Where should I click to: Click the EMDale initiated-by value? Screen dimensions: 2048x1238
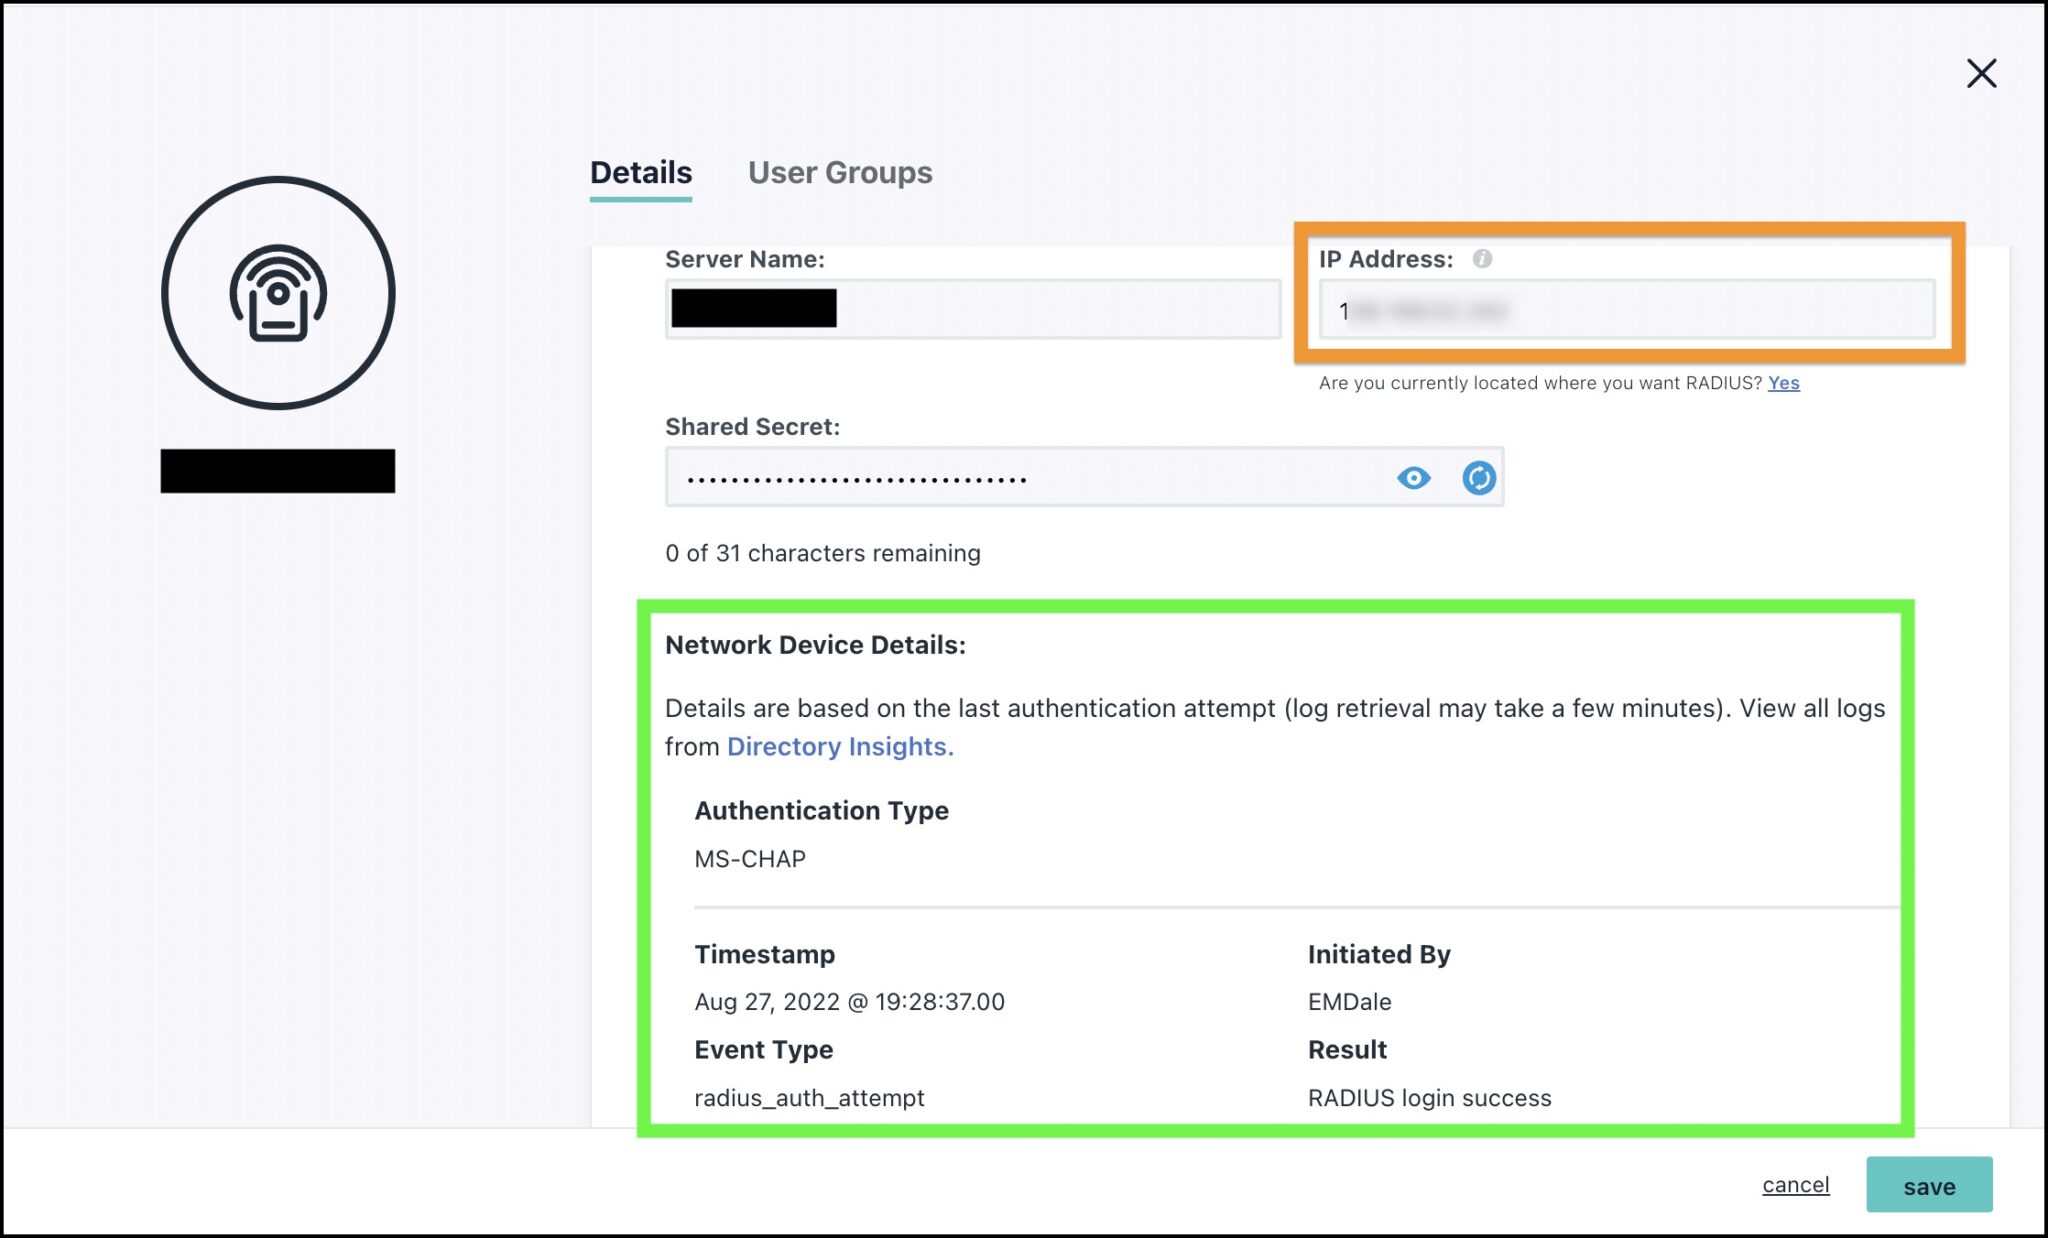coord(1349,1001)
